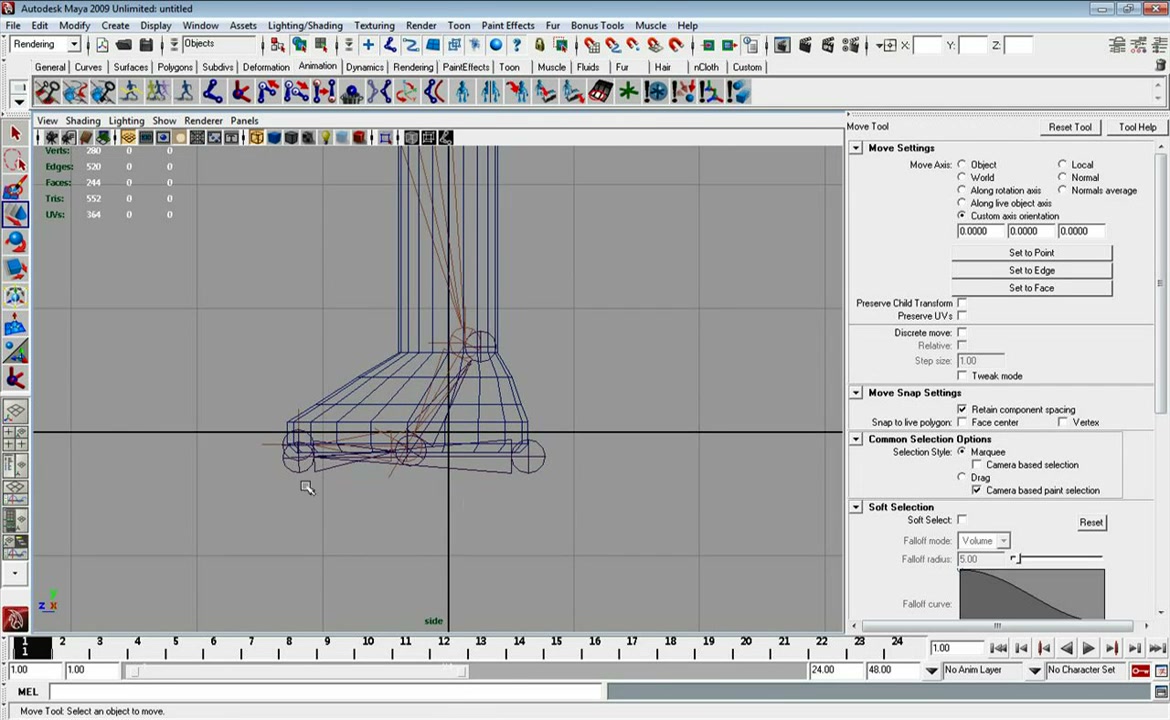Select the Object move axis option

click(962, 164)
